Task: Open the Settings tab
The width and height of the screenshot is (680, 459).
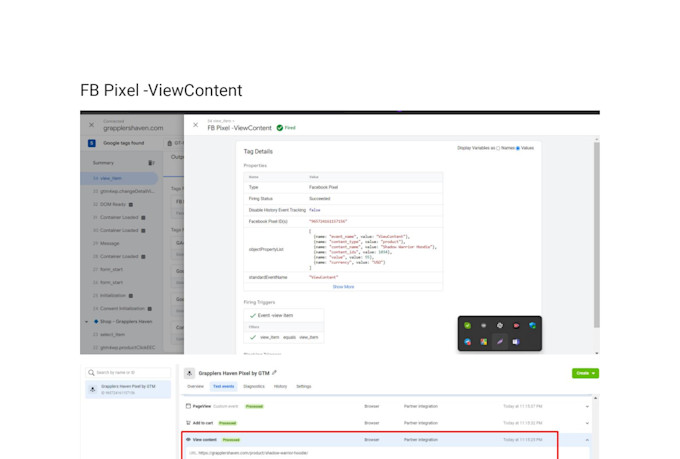Action: (x=304, y=386)
